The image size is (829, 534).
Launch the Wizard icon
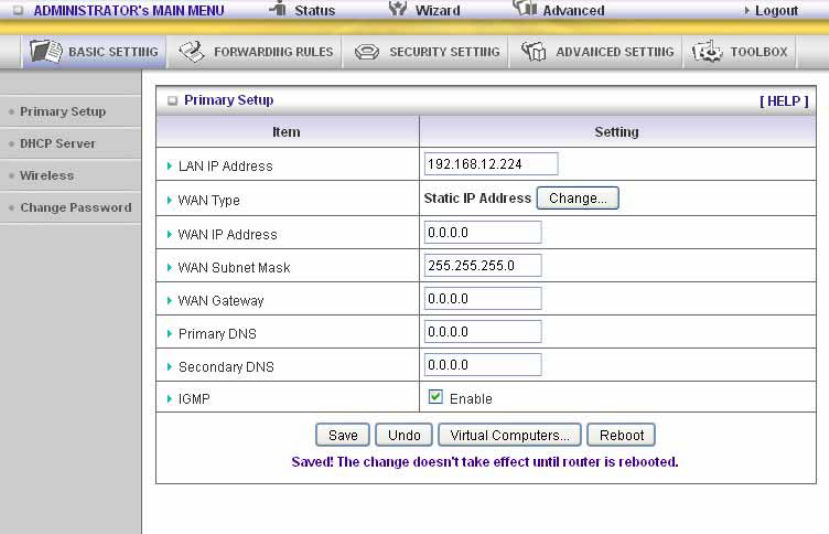(398, 8)
